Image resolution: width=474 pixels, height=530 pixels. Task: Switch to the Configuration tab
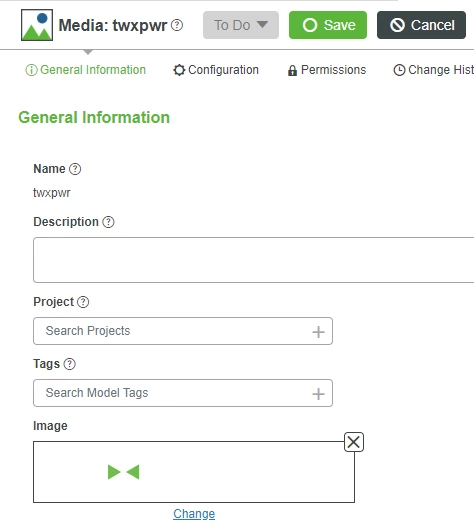[216, 70]
